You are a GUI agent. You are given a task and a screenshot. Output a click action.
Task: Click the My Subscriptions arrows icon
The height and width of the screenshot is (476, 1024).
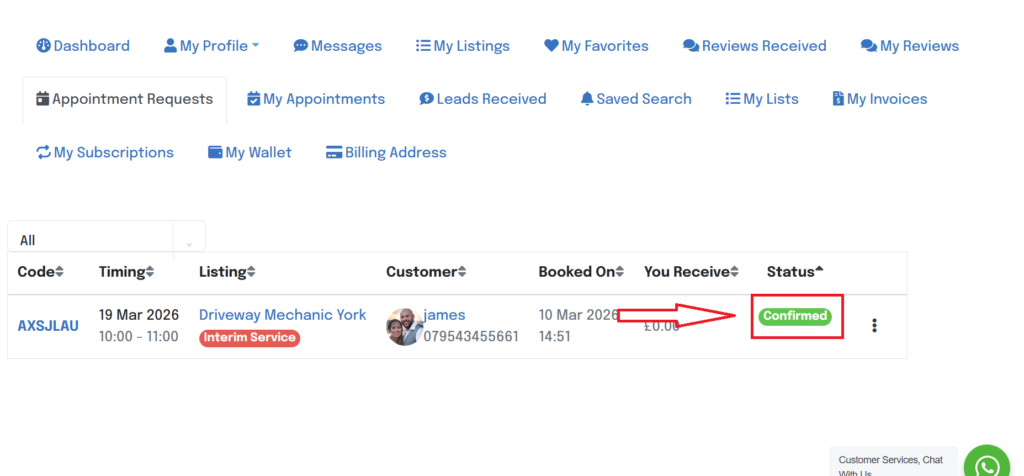(43, 152)
